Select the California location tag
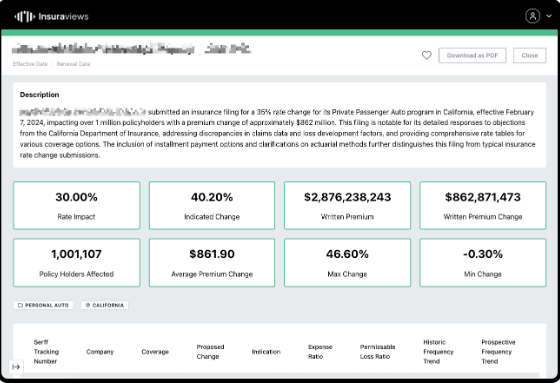The width and height of the screenshot is (560, 385). (x=105, y=305)
